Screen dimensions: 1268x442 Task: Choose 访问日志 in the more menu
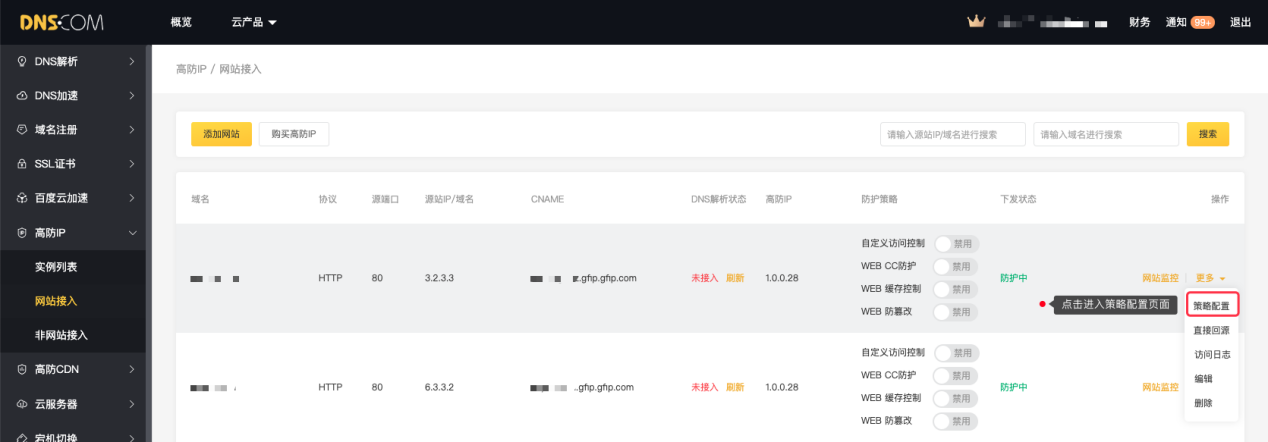(x=1211, y=354)
